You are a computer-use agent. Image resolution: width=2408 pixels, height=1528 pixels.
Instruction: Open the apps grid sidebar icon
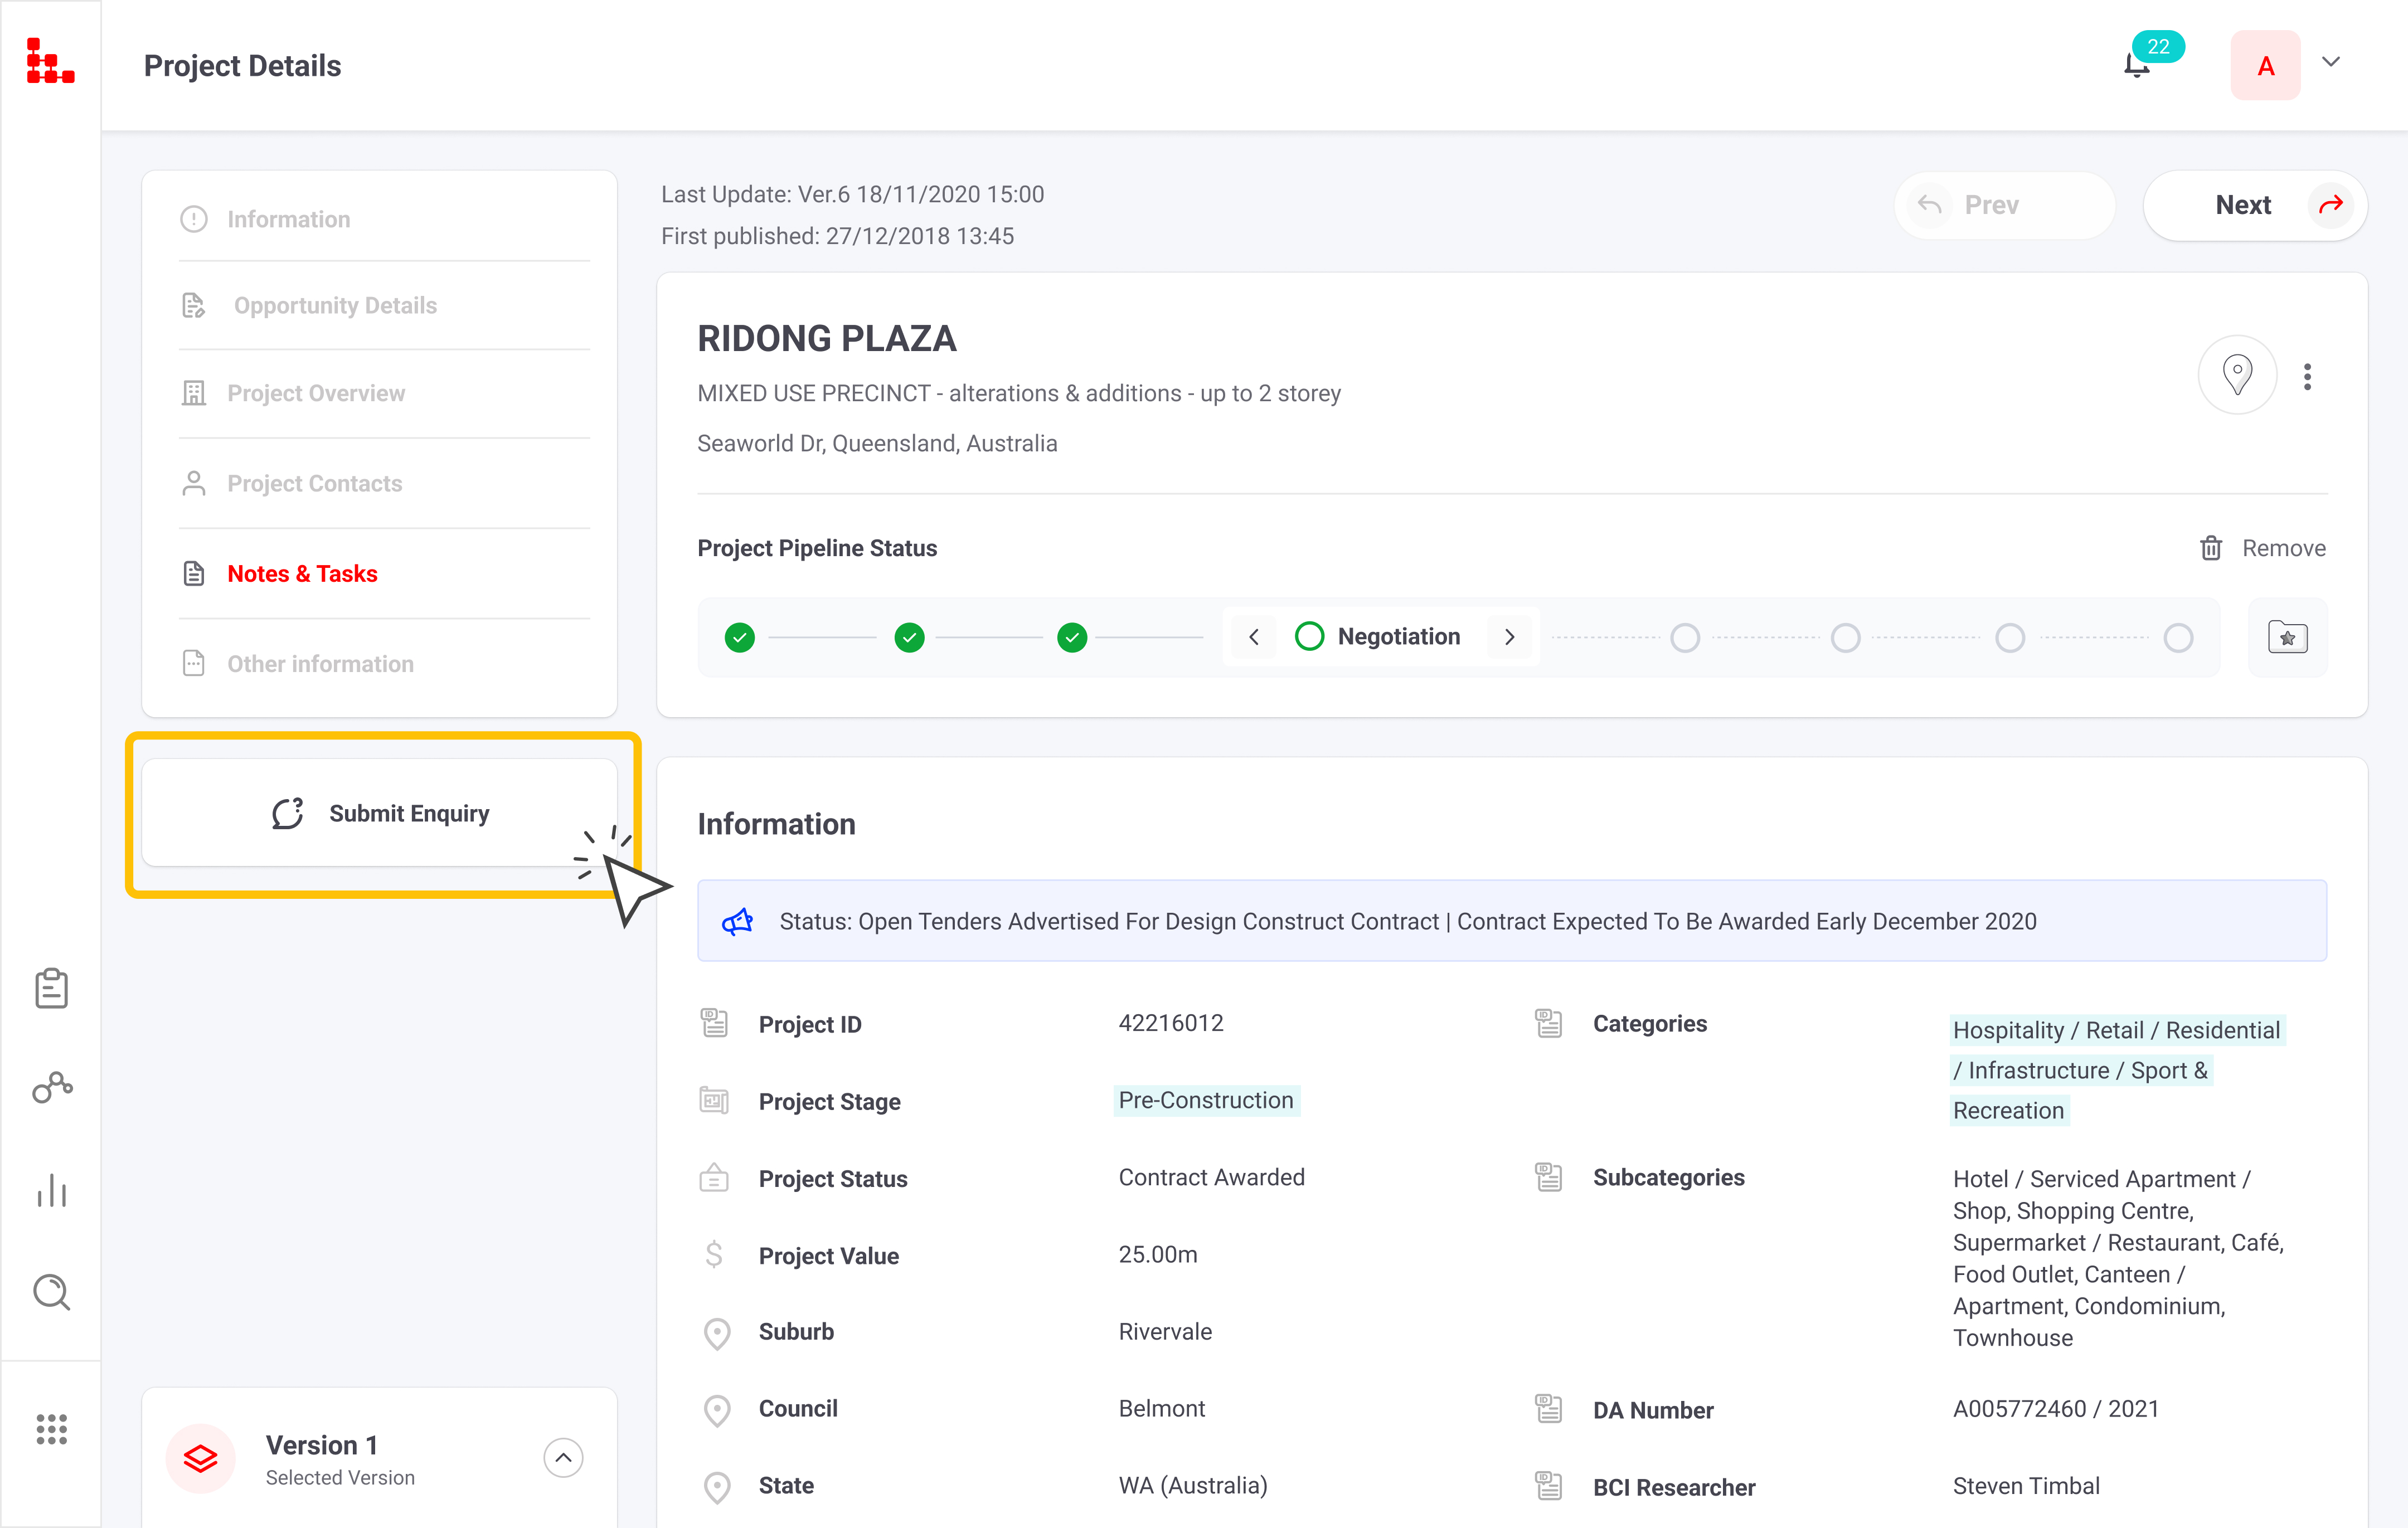pos(51,1429)
